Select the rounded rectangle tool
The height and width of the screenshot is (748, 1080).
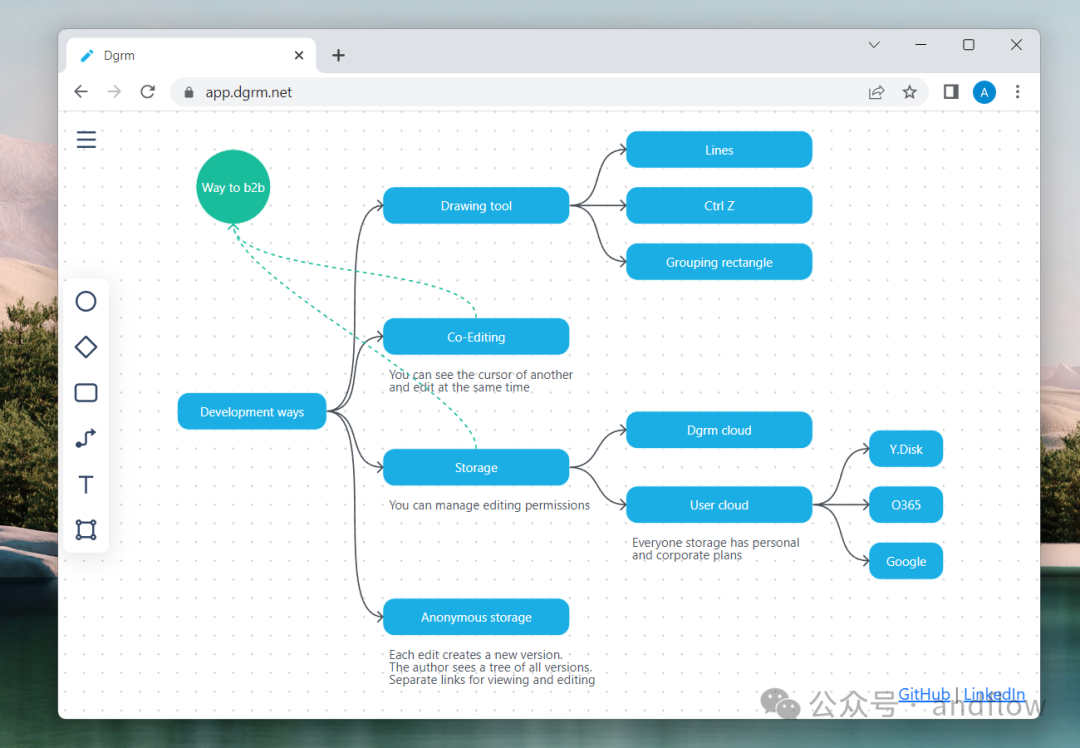(86, 393)
